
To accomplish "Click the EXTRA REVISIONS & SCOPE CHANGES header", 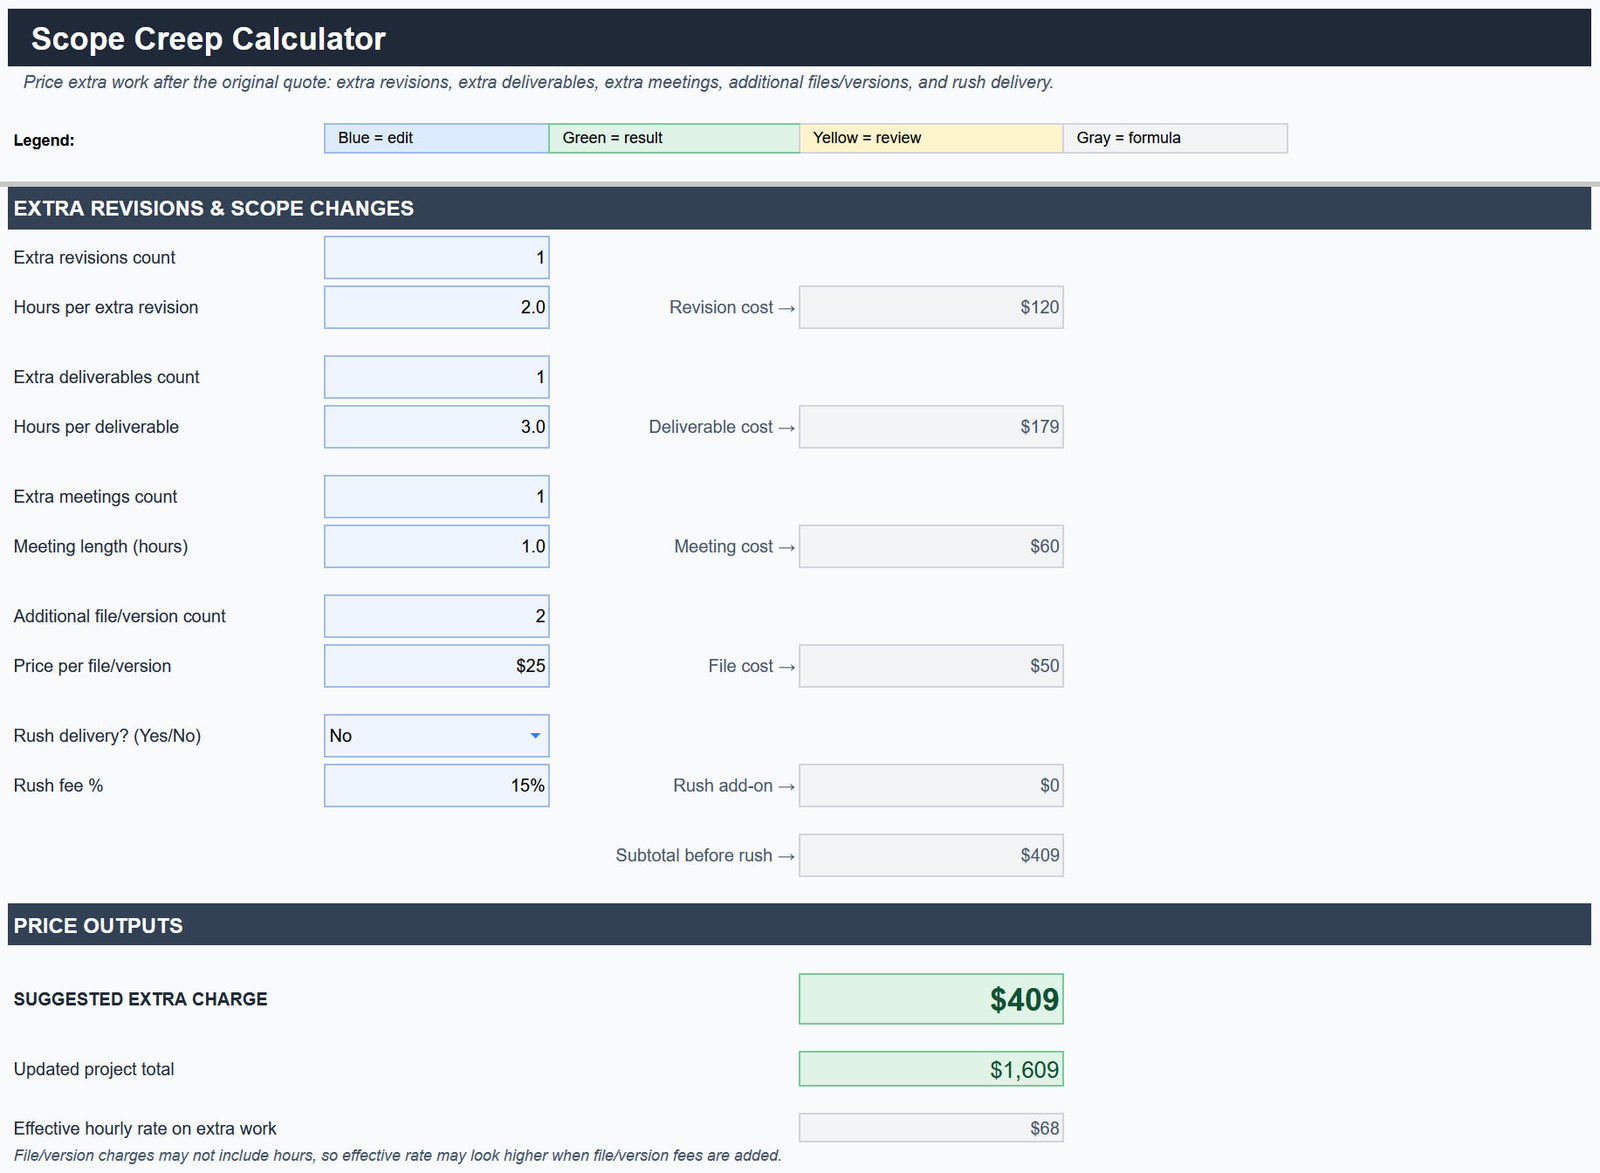I will pos(213,208).
